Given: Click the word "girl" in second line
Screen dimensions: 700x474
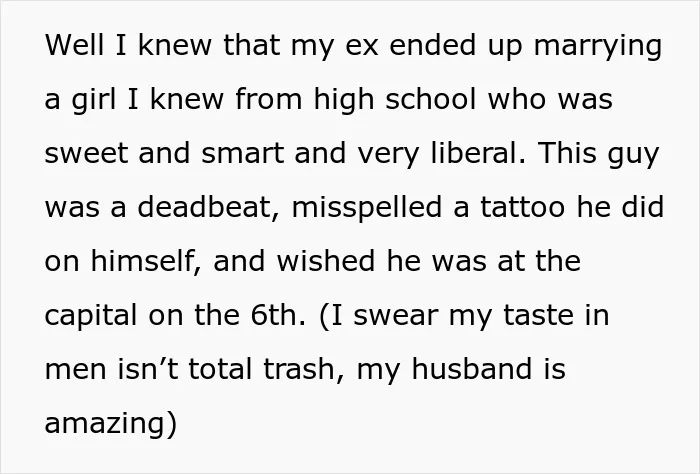Looking at the screenshot, I should click(x=94, y=101).
